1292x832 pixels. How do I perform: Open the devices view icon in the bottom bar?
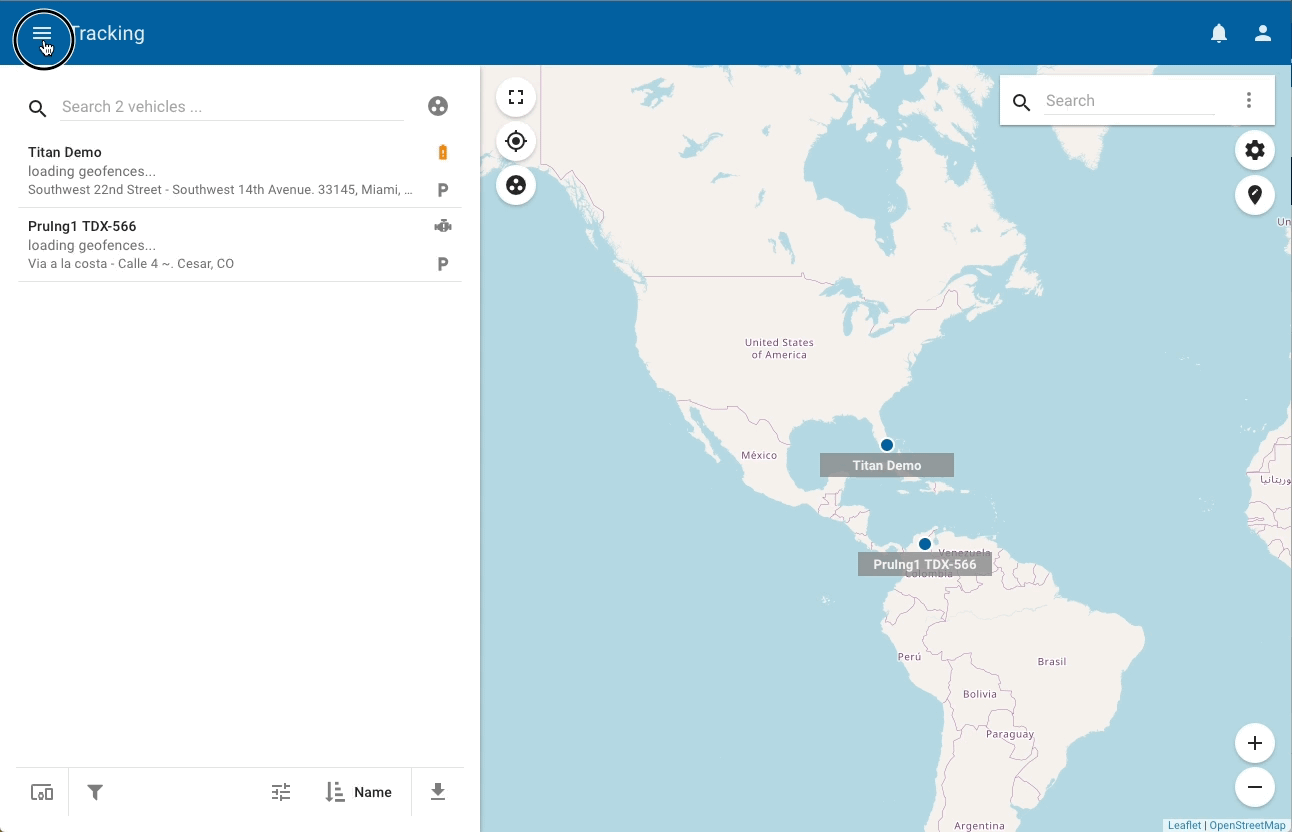[x=42, y=792]
